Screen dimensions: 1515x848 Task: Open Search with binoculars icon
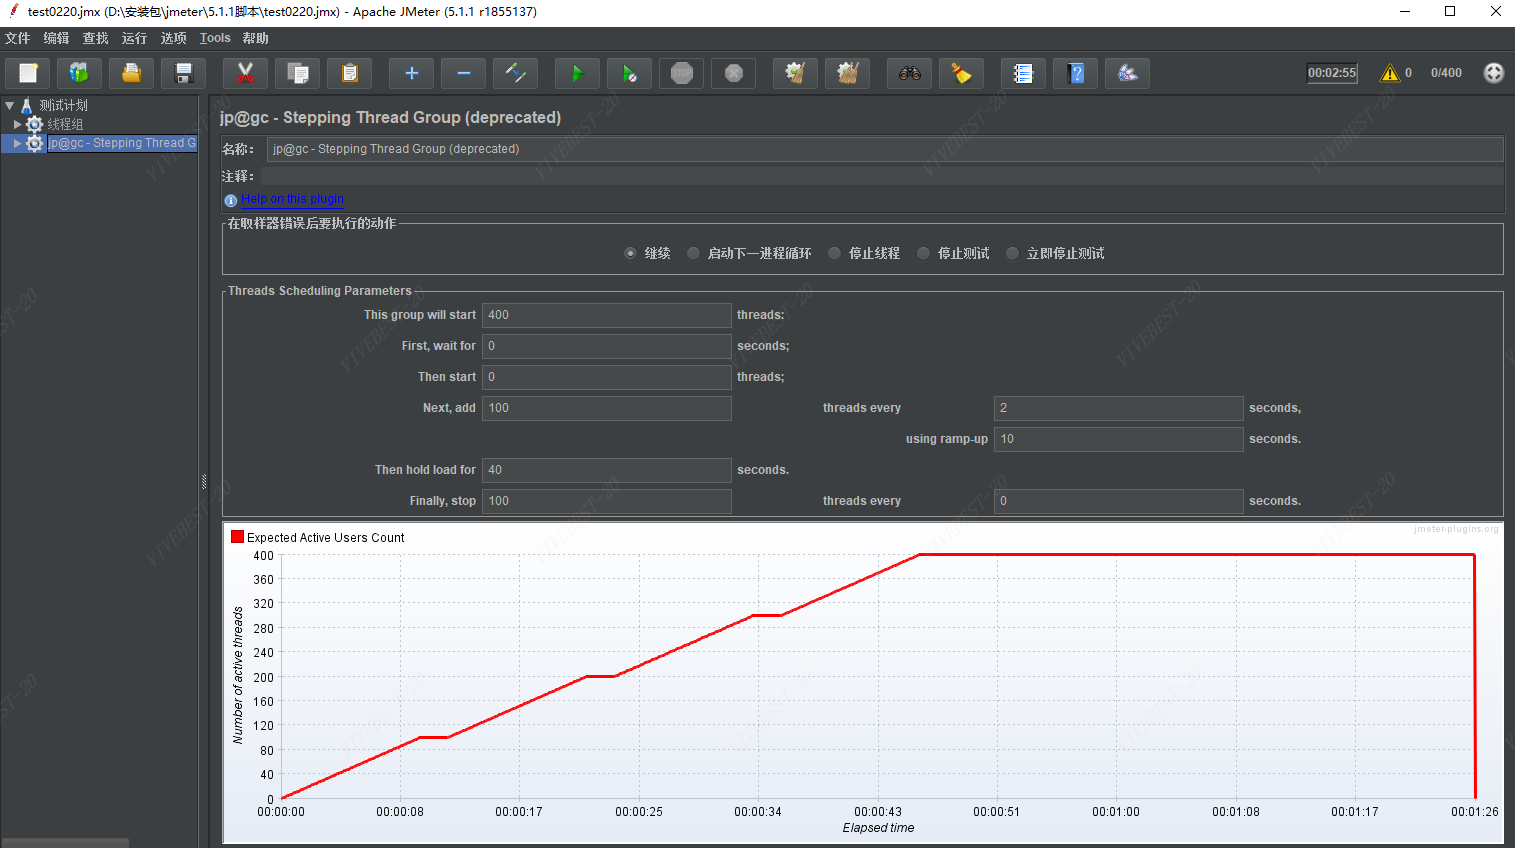pyautogui.click(x=909, y=73)
